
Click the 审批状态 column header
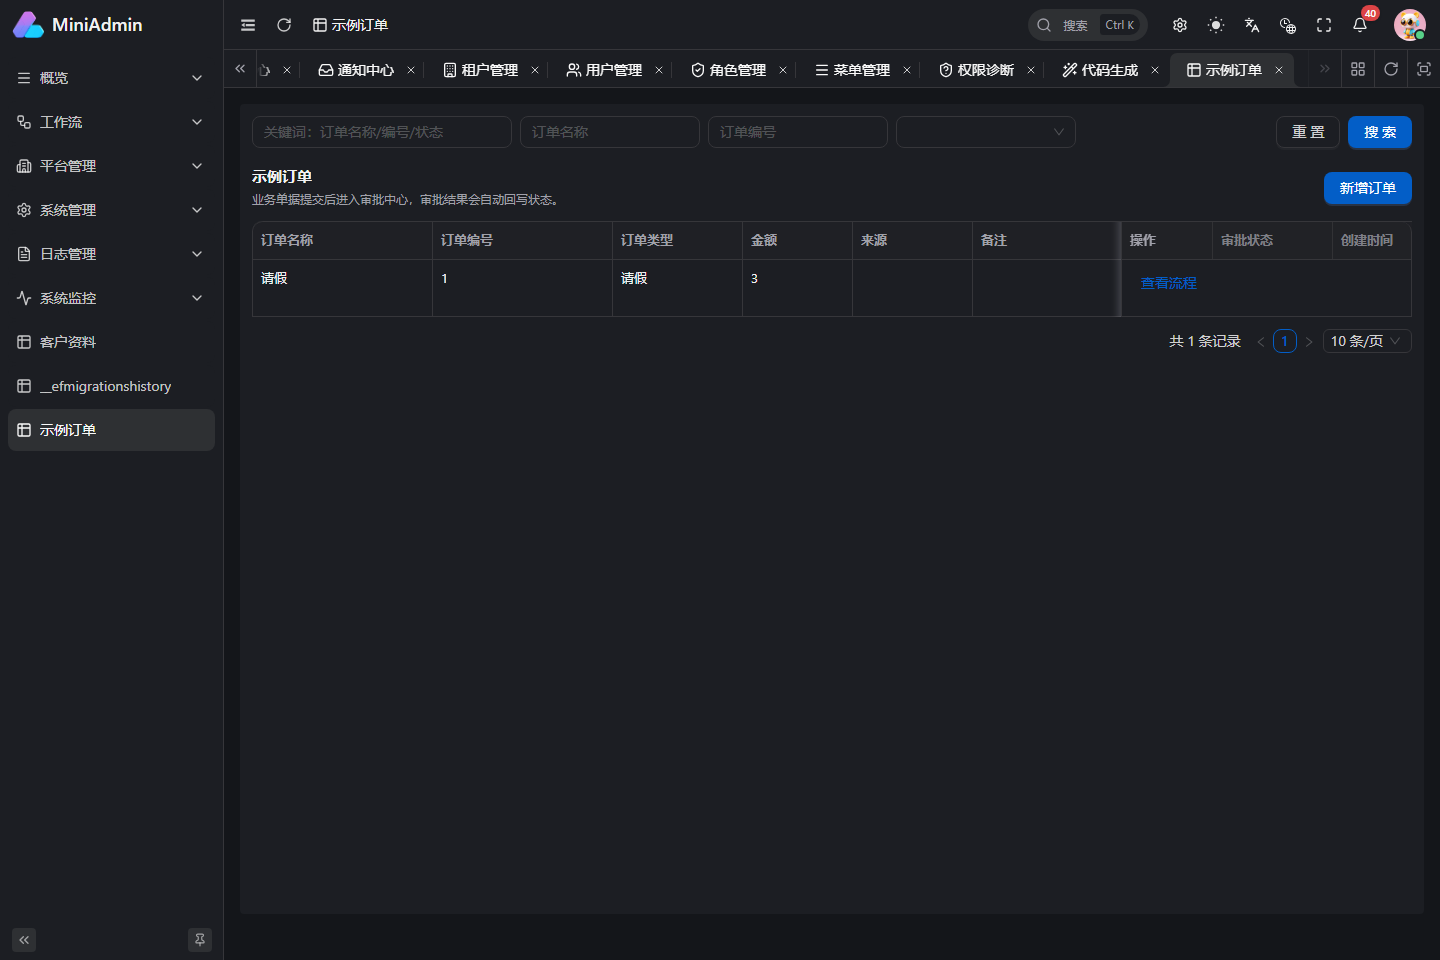[x=1272, y=240]
